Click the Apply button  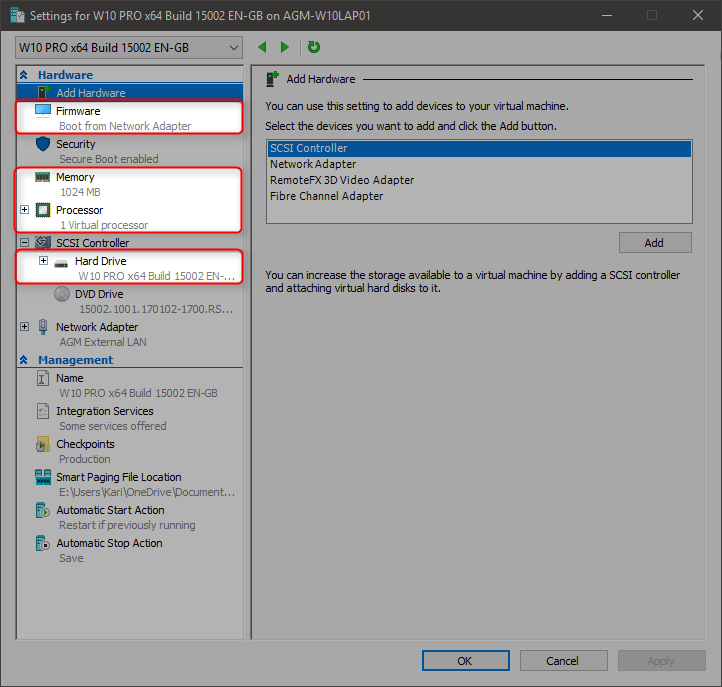[x=661, y=661]
